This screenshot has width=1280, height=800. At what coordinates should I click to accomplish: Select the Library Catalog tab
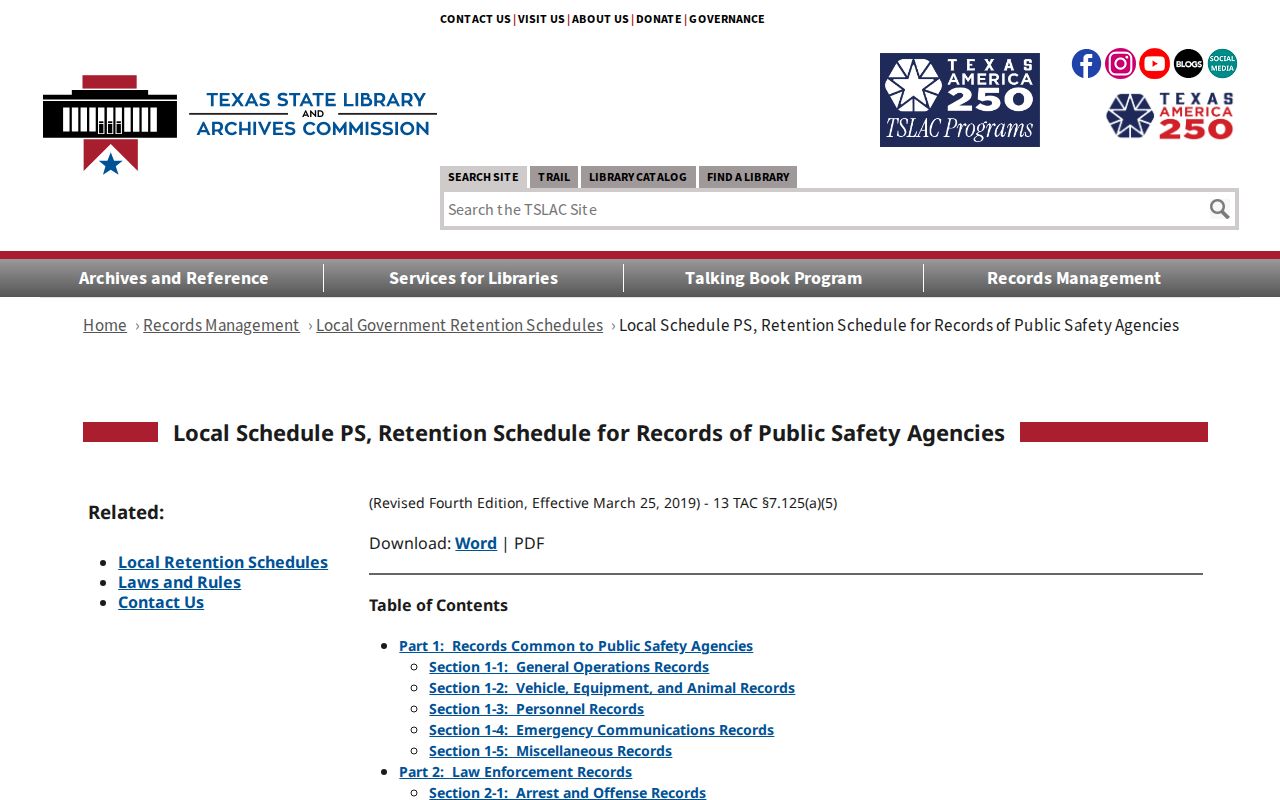click(x=638, y=177)
